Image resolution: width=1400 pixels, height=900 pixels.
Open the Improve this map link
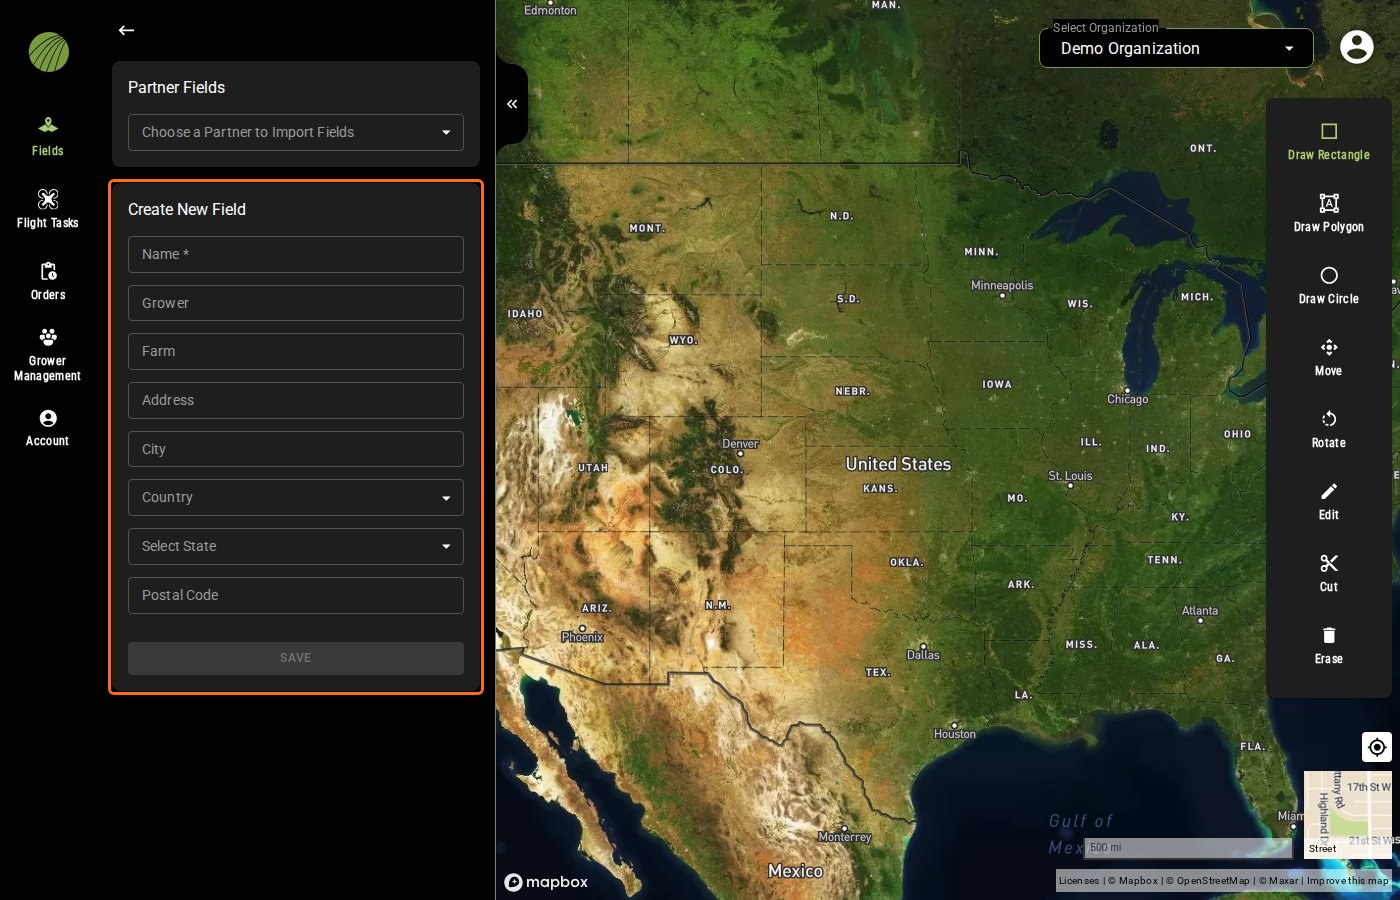(1348, 881)
